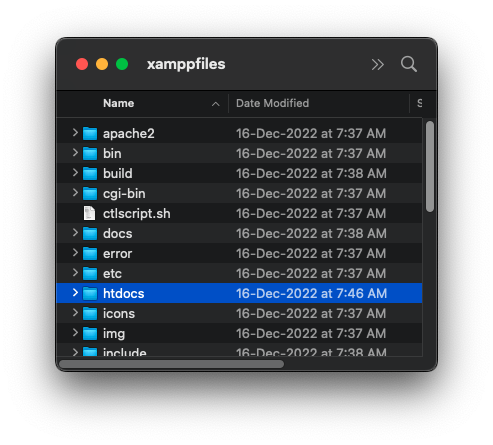The width and height of the screenshot is (493, 445).
Task: Expand the cgi-bin folder
Action: click(x=75, y=193)
